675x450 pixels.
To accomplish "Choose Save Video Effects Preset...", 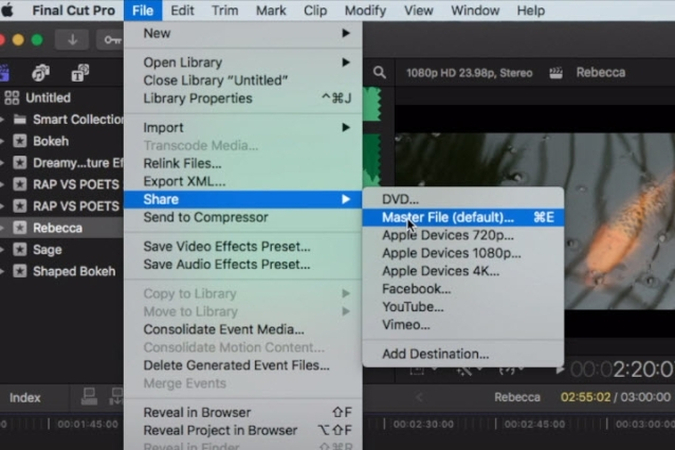I will point(243,246).
